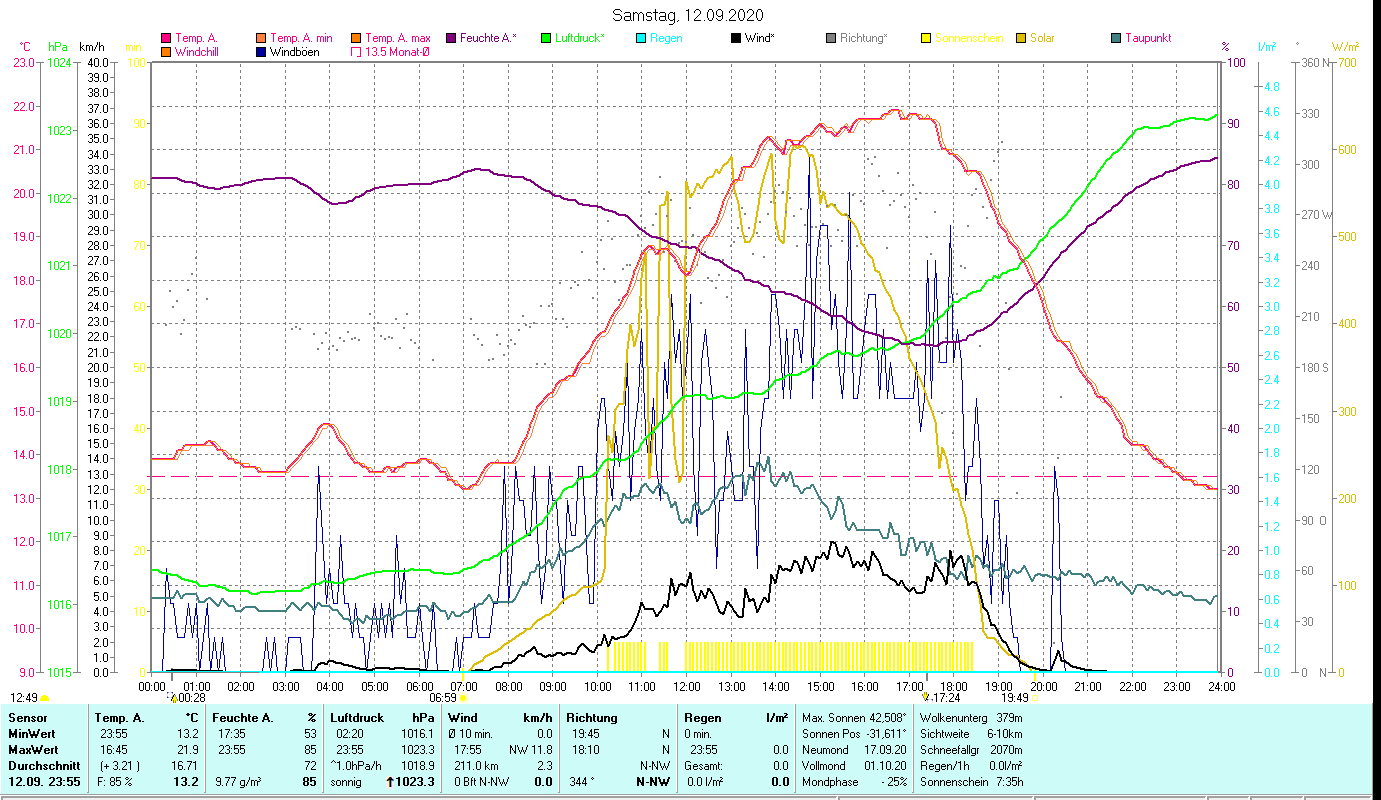Click the sun icon beside 12:49
The image size is (1381, 800).
coord(45,698)
